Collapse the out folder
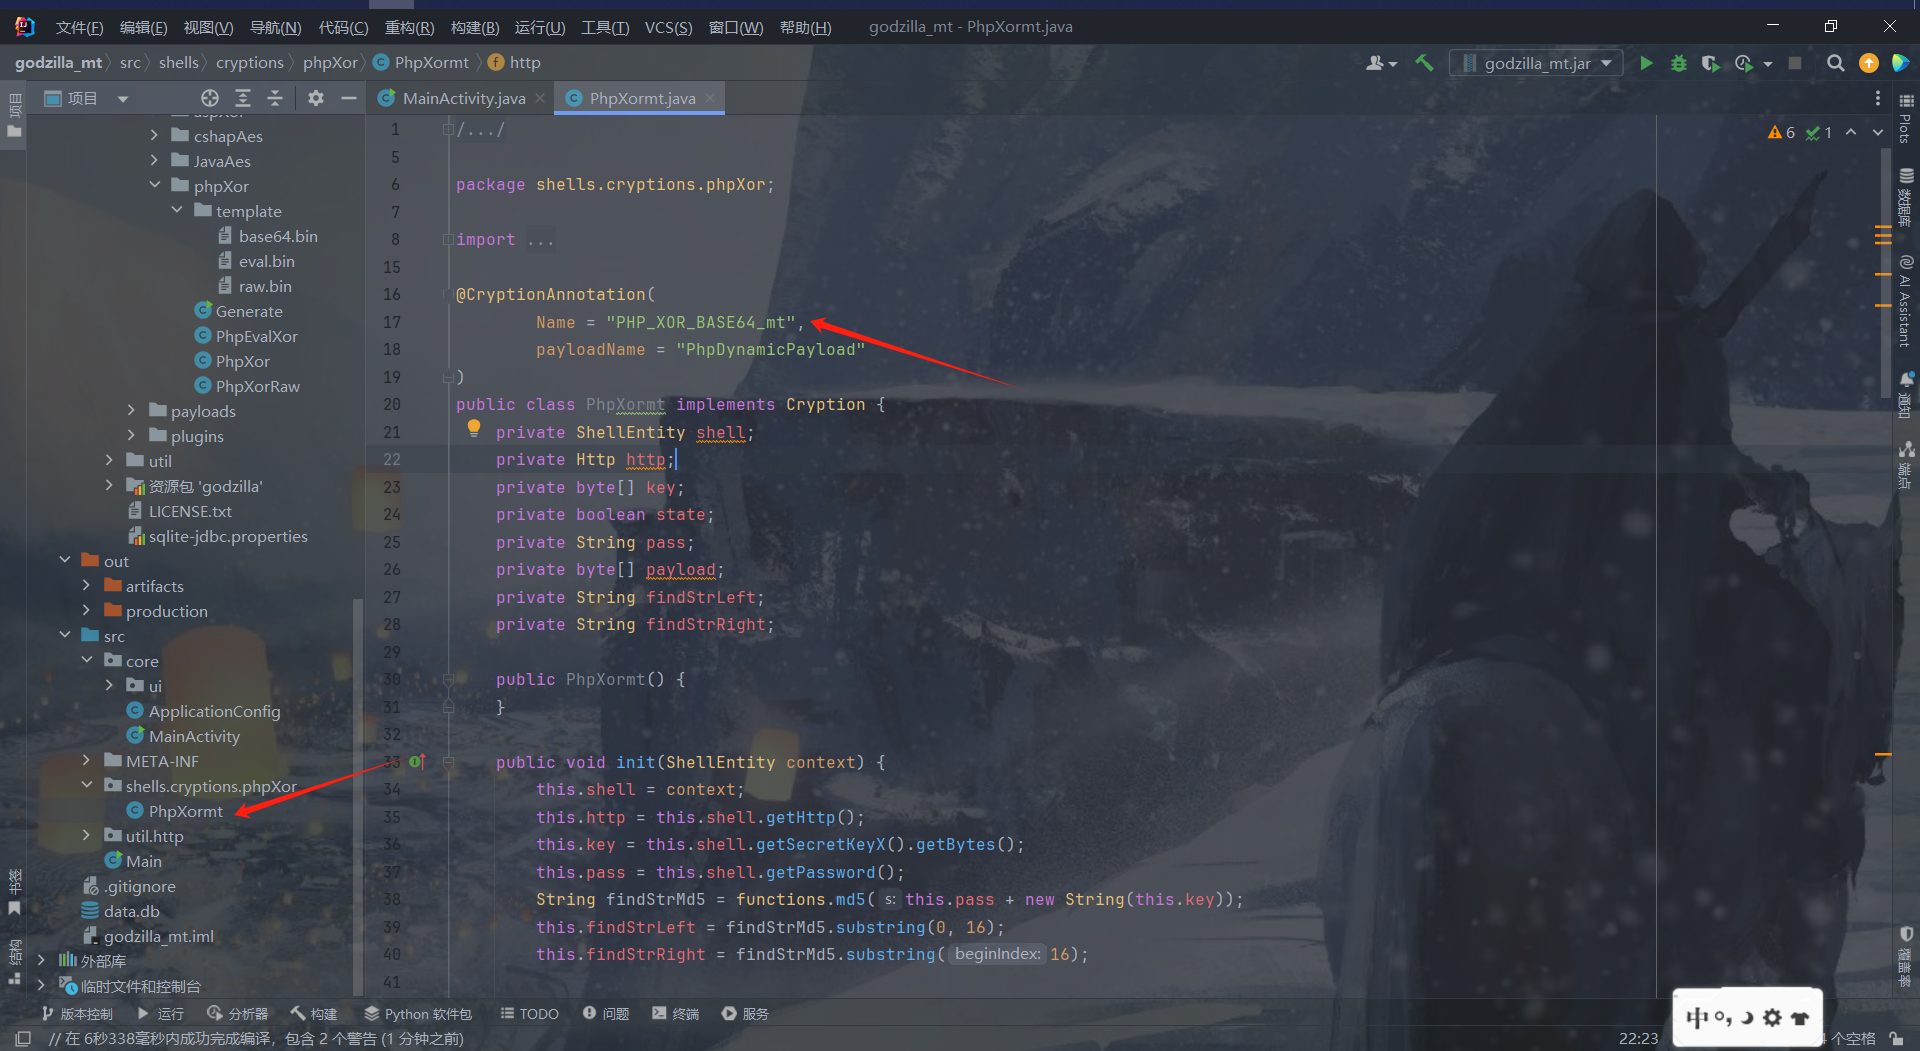 click(x=64, y=560)
